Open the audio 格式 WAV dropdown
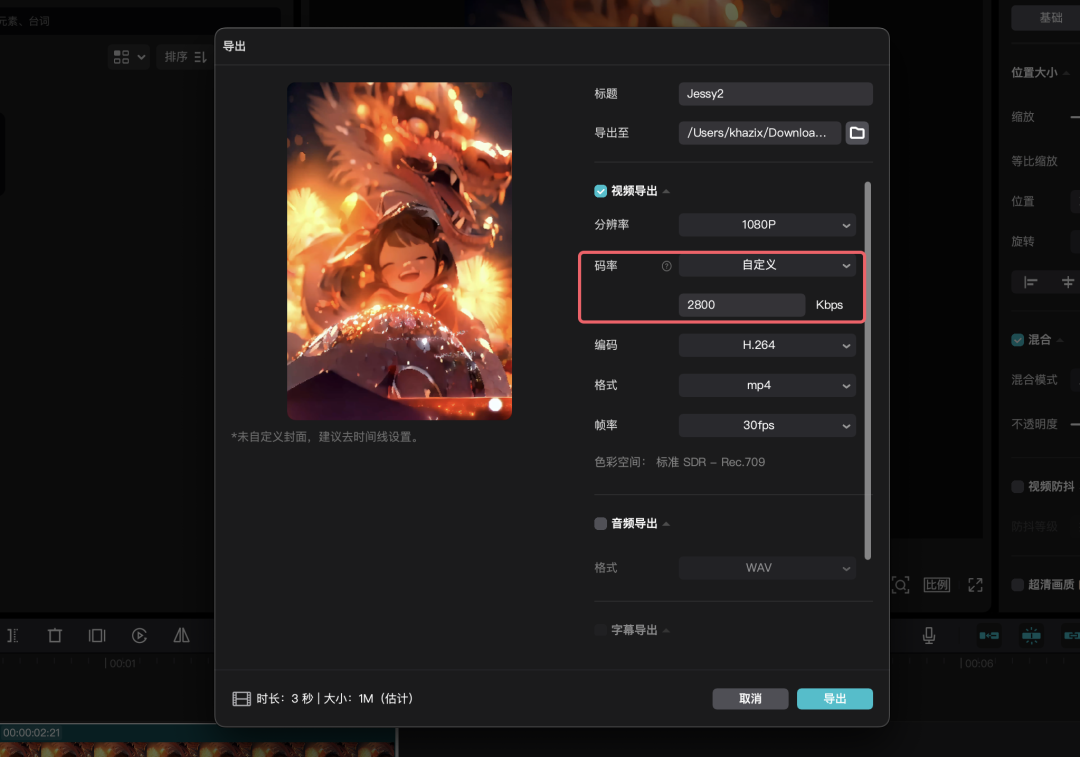This screenshot has width=1080, height=757. [x=767, y=568]
